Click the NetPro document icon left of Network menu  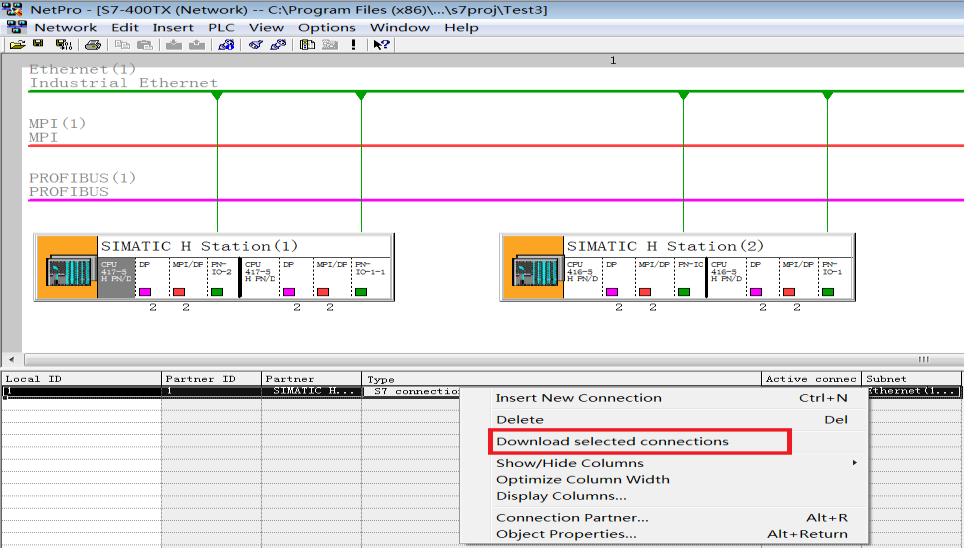coord(17,27)
